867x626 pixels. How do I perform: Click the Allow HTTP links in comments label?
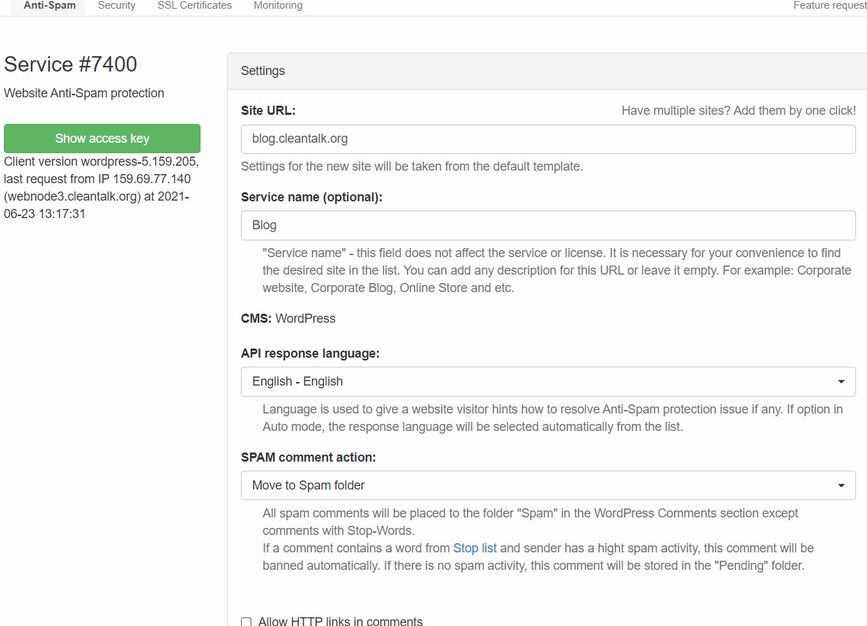(x=340, y=621)
